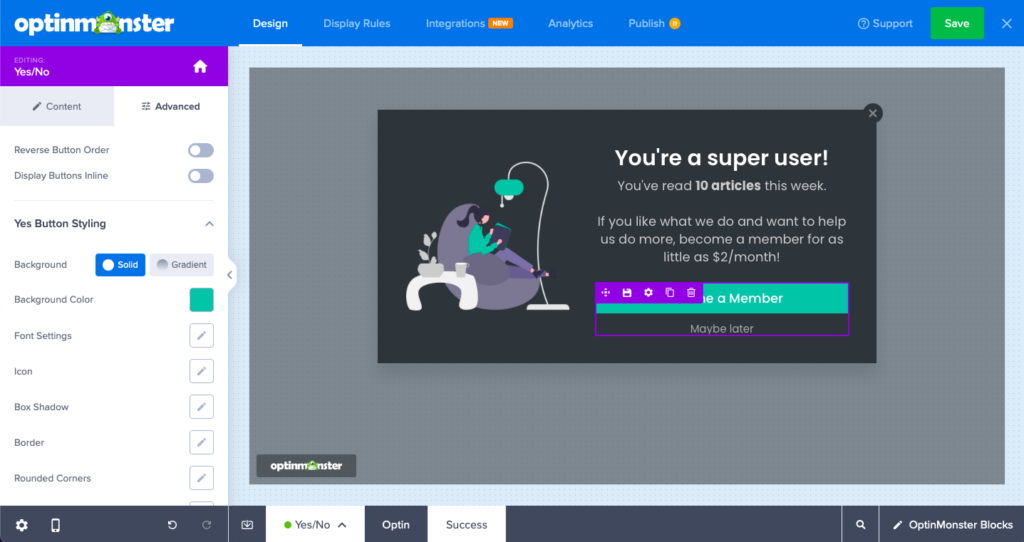Select the You're a super user! heading
Screen dimensions: 1024x542
point(721,158)
